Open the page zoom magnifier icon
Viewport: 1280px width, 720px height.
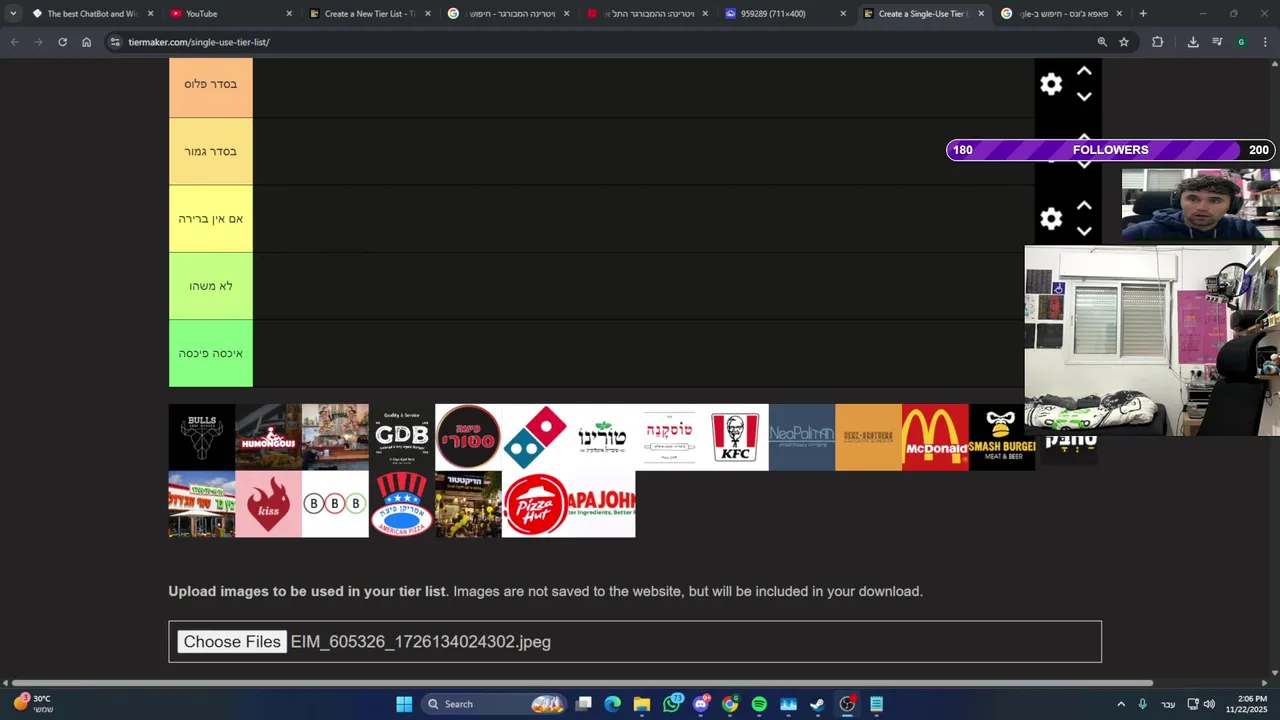point(1102,42)
